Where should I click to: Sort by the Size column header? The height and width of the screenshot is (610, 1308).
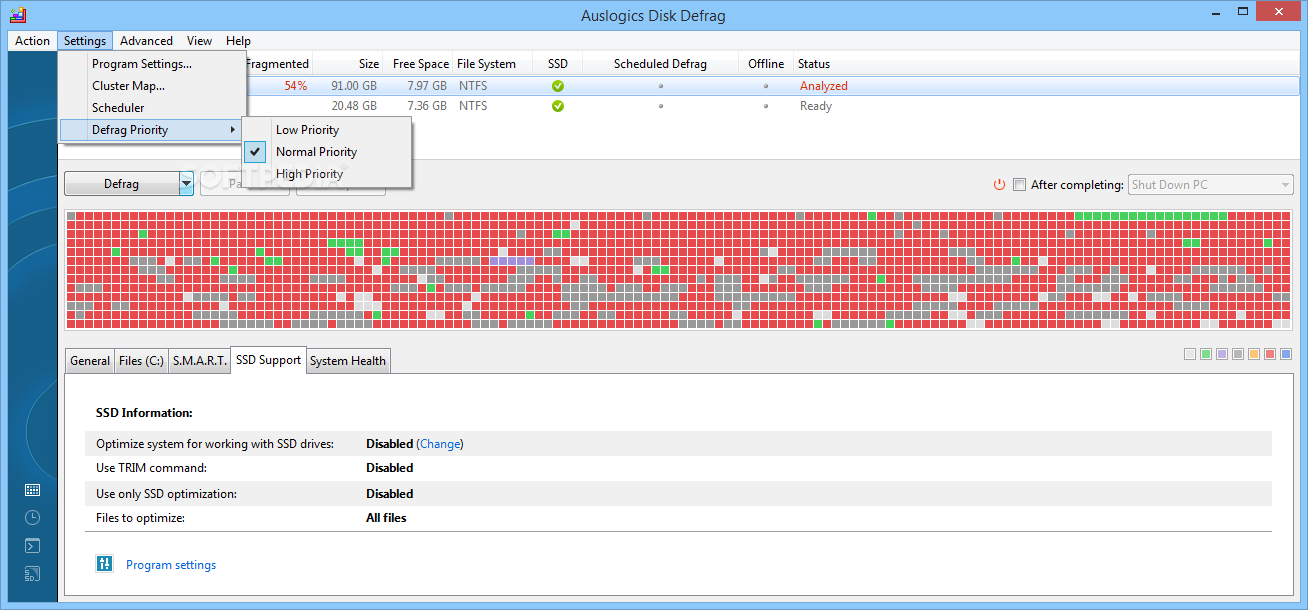tap(348, 64)
